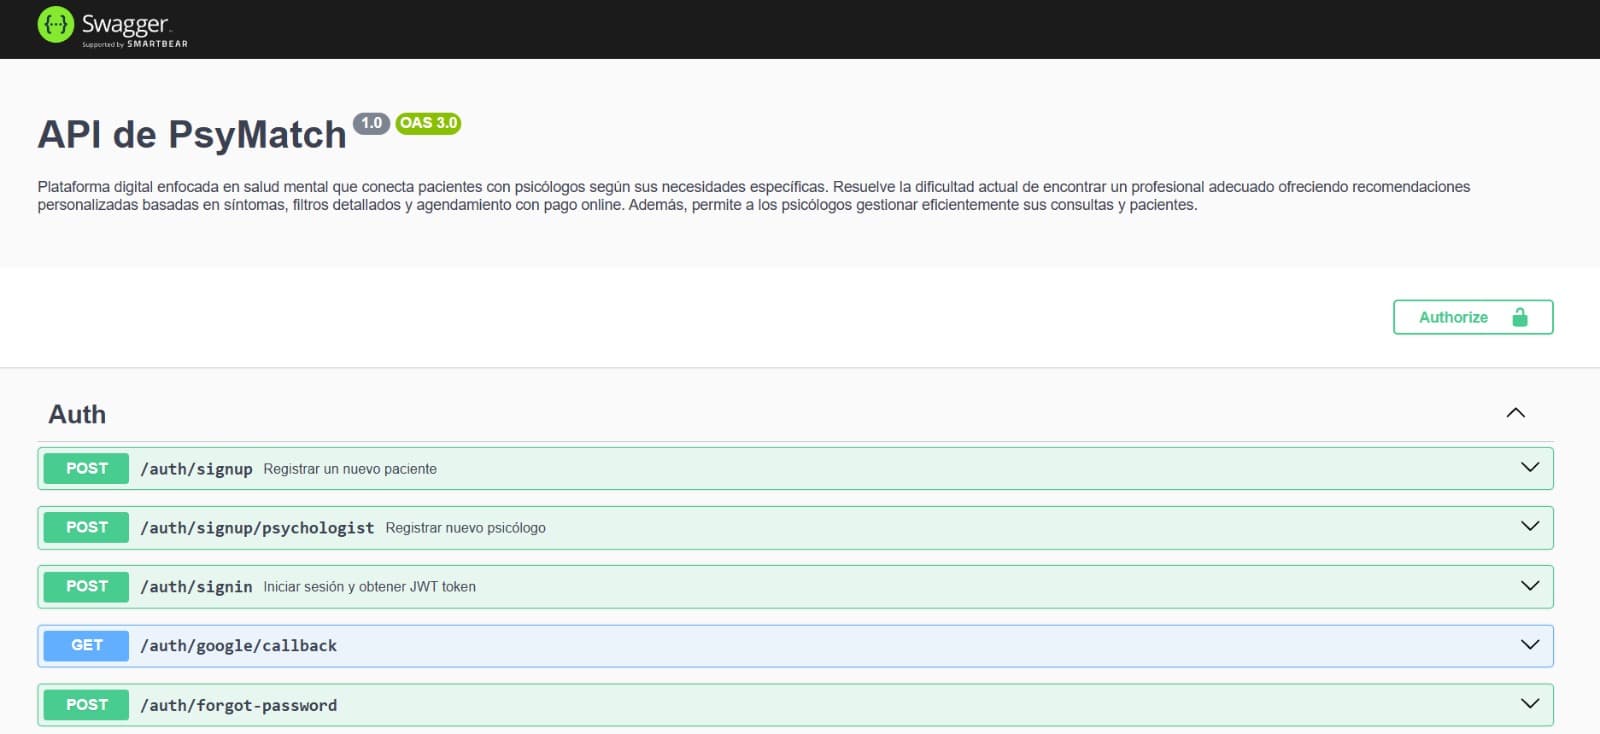Click the POST badge for /auth/signin
Viewport: 1600px width, 734px height.
(x=87, y=586)
